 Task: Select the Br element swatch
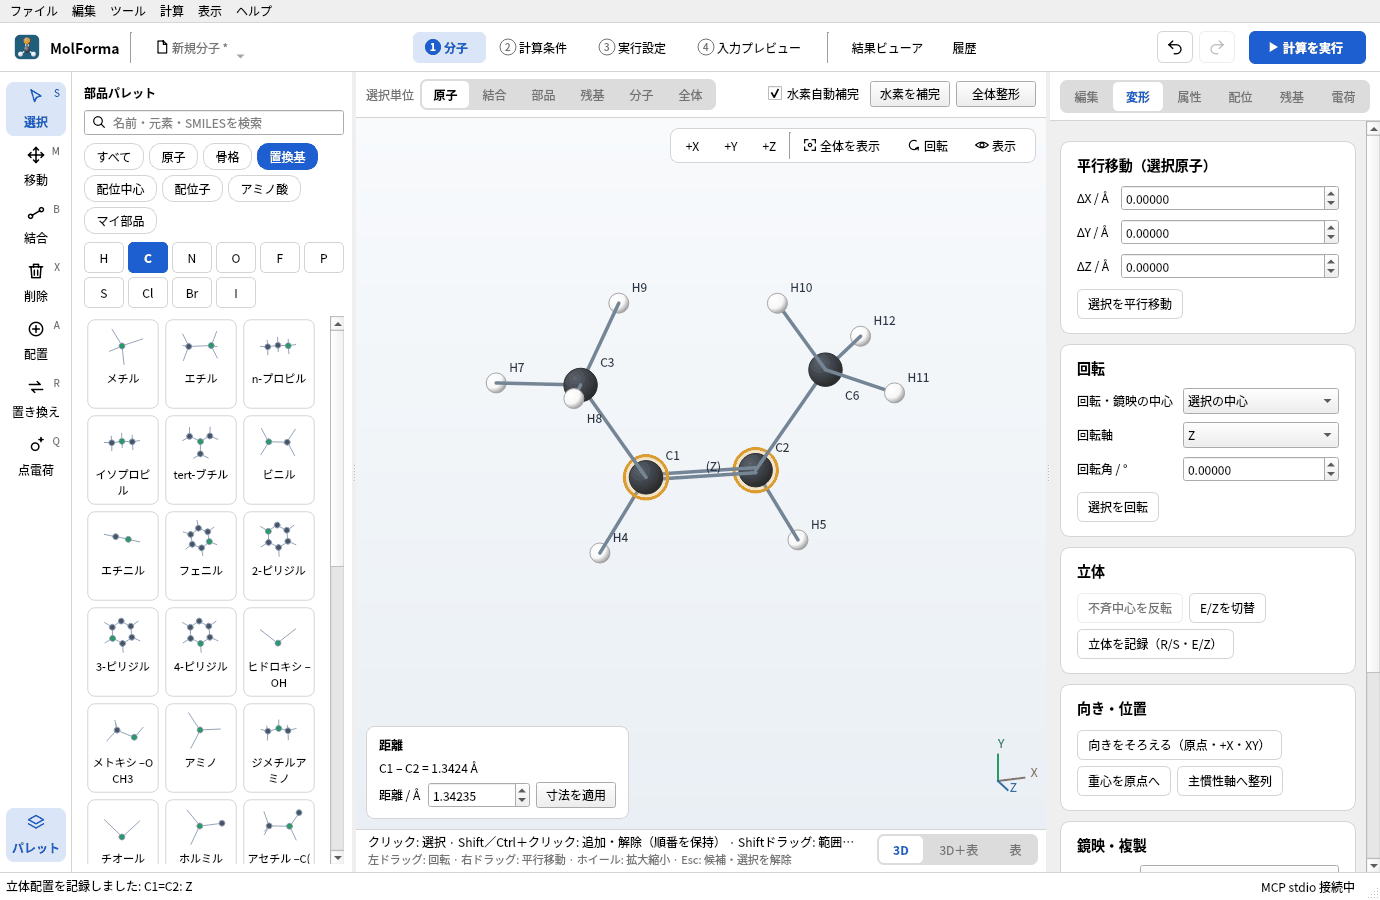tap(192, 293)
